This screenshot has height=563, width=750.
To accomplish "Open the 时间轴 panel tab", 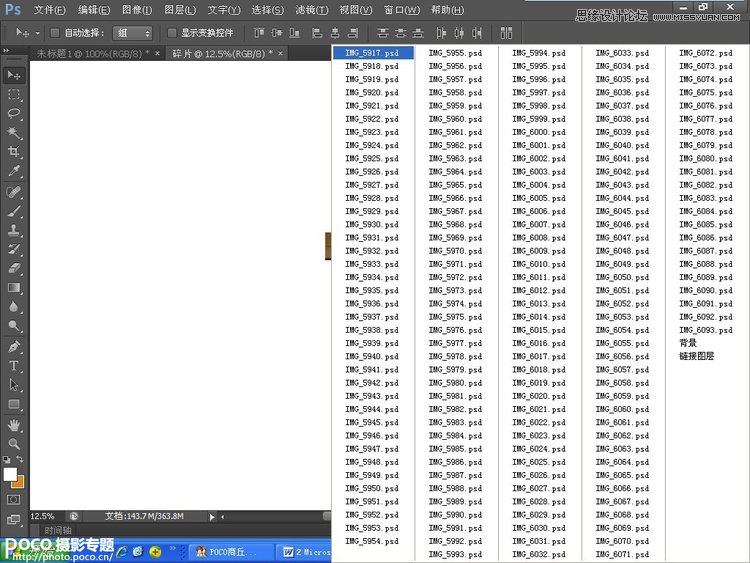I will [x=58, y=530].
